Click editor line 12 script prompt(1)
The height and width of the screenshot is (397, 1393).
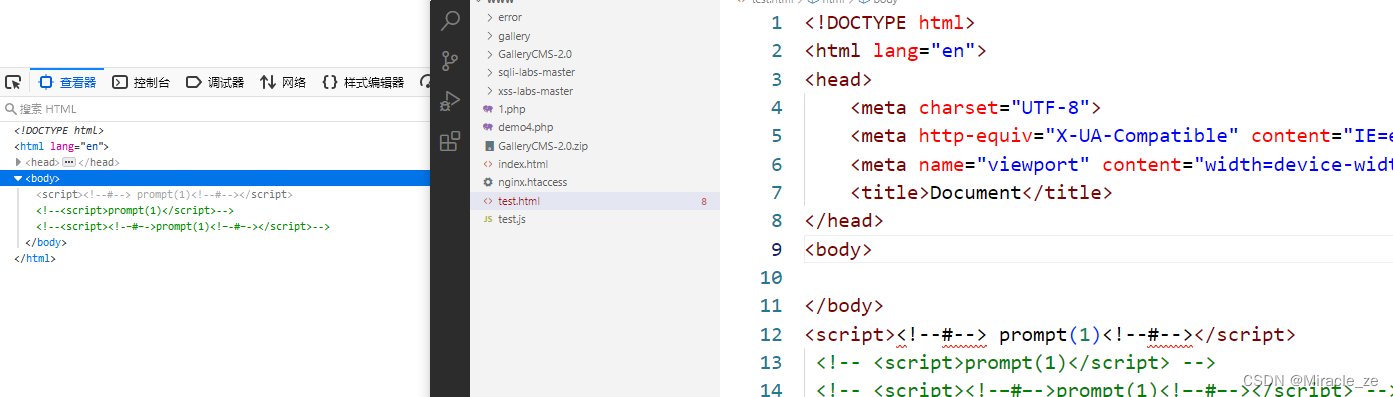coord(1050,334)
